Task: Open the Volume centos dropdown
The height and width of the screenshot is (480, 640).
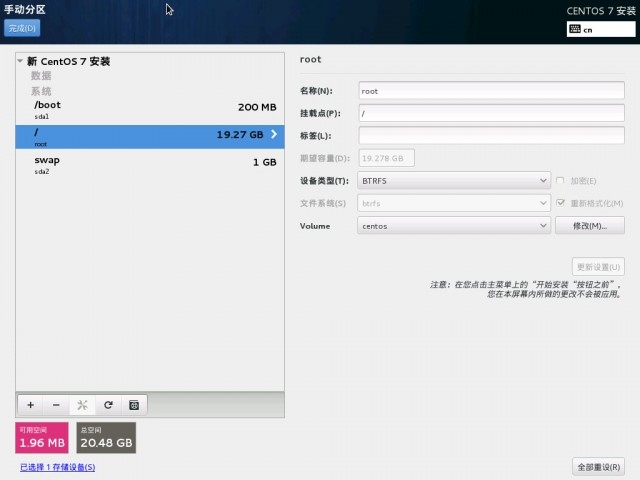Action: [454, 226]
